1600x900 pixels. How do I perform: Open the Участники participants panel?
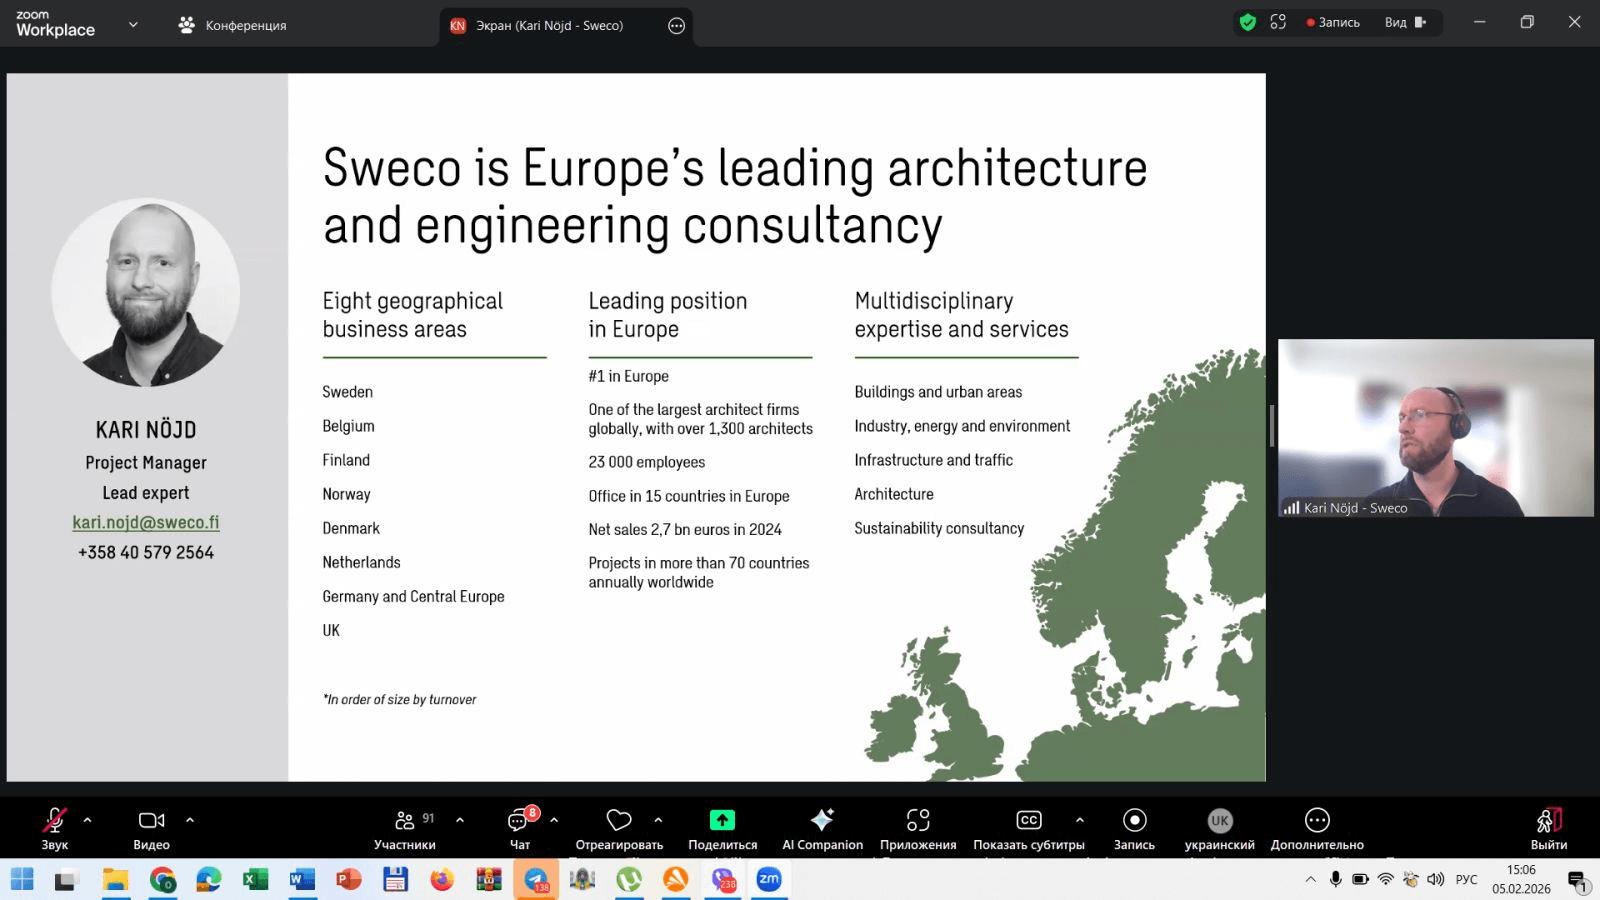(404, 822)
